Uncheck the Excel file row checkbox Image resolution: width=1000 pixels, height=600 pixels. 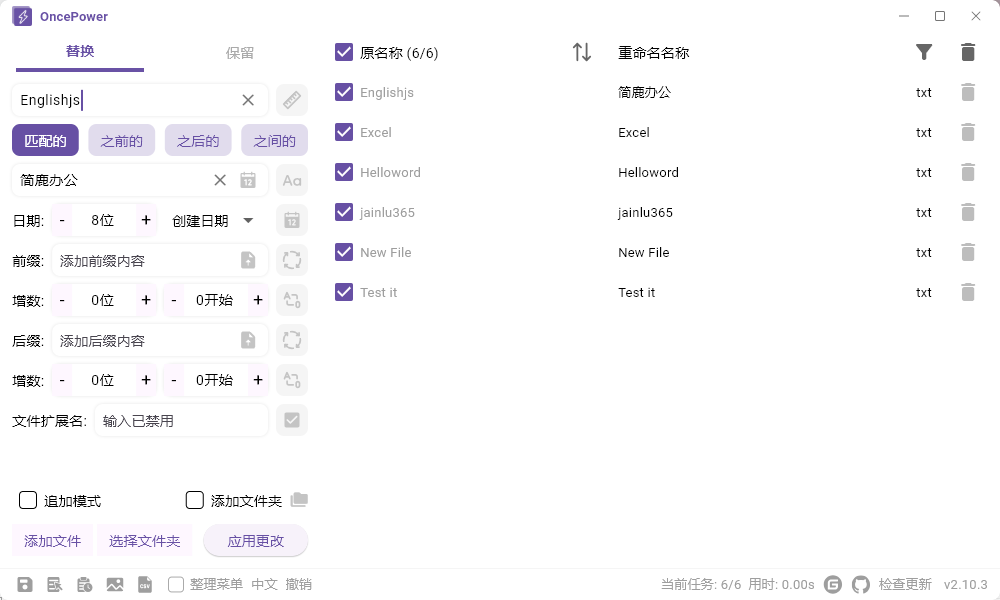[x=344, y=132]
